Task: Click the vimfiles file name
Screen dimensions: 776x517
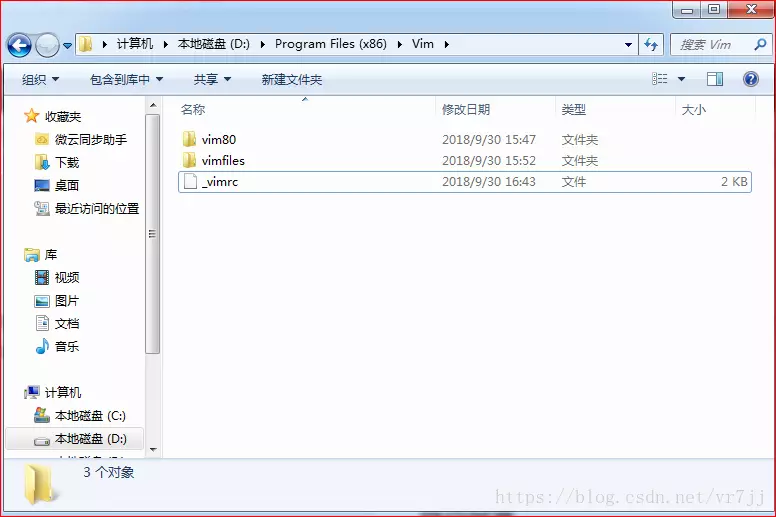Action: (223, 160)
